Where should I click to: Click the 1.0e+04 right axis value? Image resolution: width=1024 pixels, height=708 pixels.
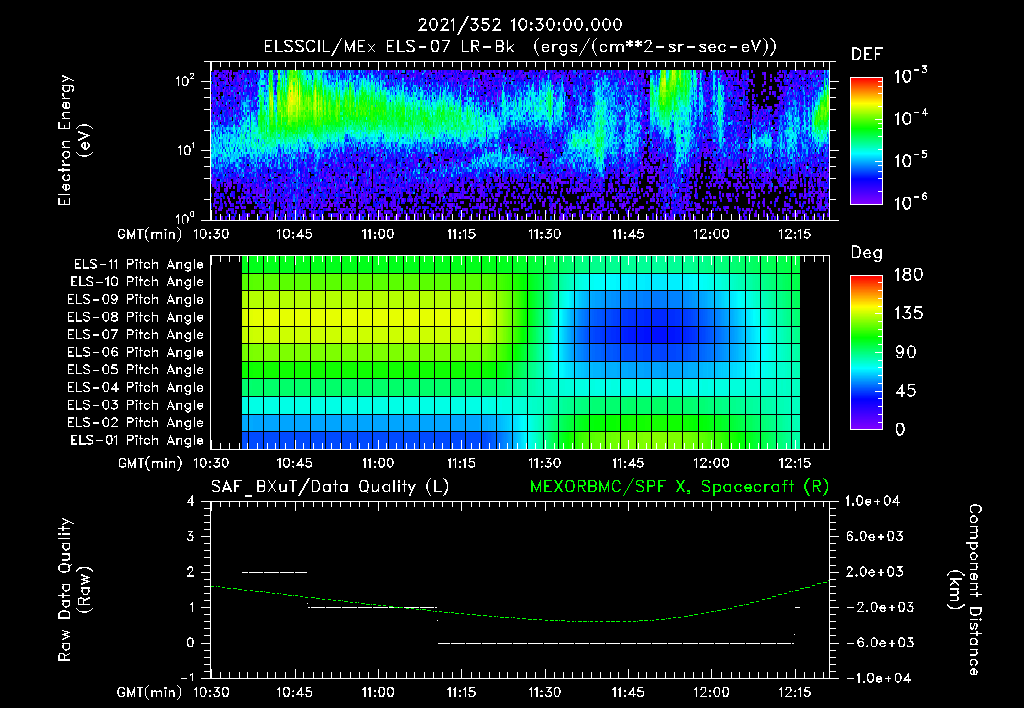[x=872, y=502]
